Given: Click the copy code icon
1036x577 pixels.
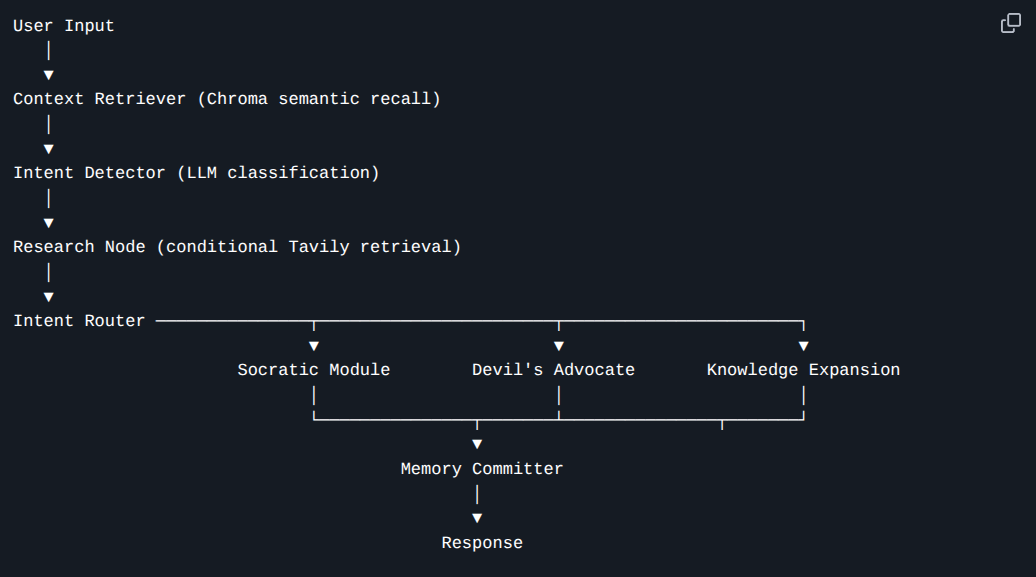Looking at the screenshot, I should pos(1011,24).
